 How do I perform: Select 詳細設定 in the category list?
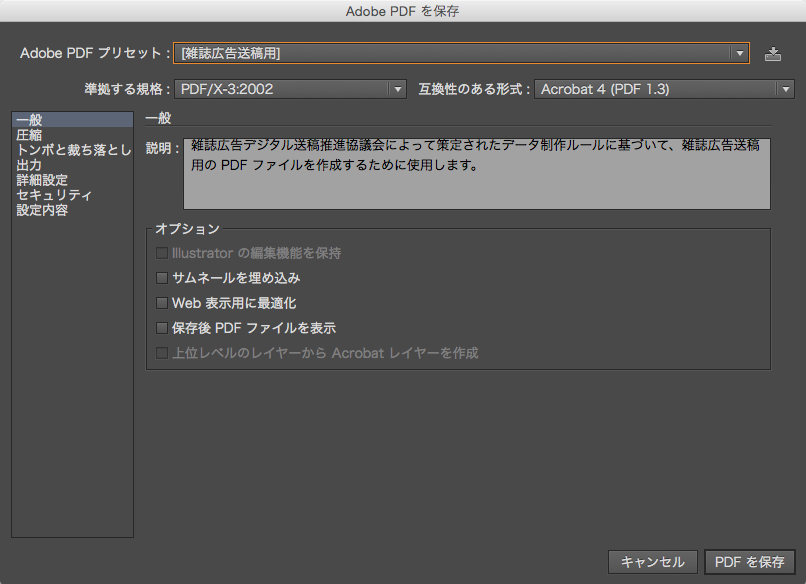[72, 180]
